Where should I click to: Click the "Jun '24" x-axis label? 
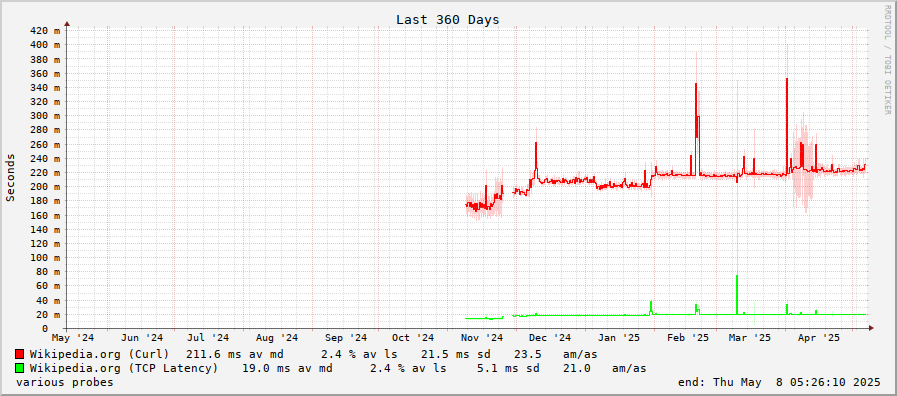(x=142, y=338)
